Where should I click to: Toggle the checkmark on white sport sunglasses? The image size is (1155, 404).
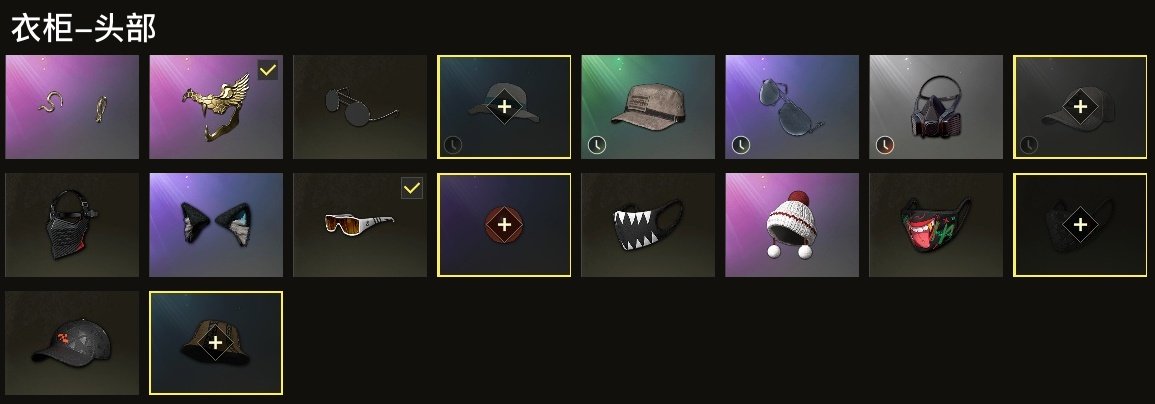[412, 189]
